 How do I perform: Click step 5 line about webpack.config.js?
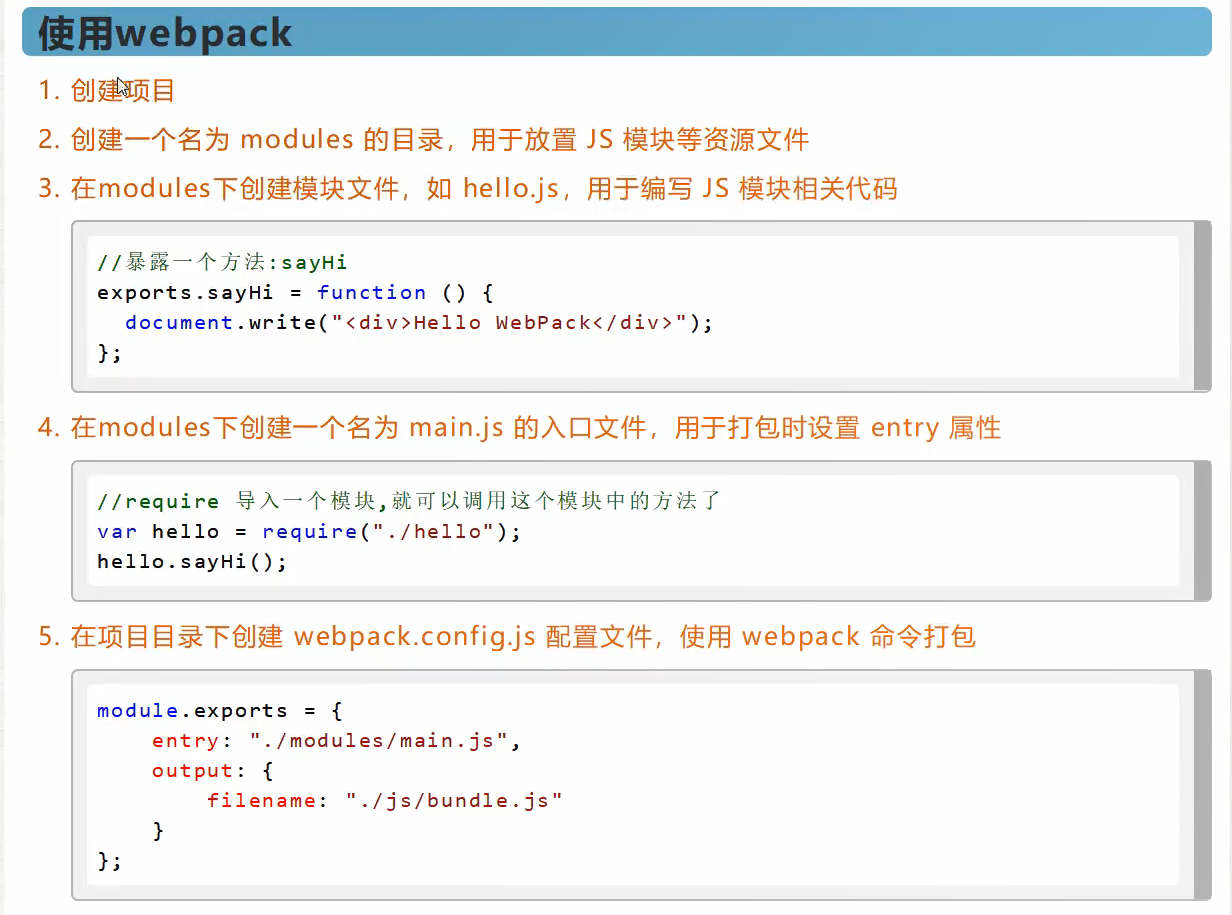click(506, 636)
